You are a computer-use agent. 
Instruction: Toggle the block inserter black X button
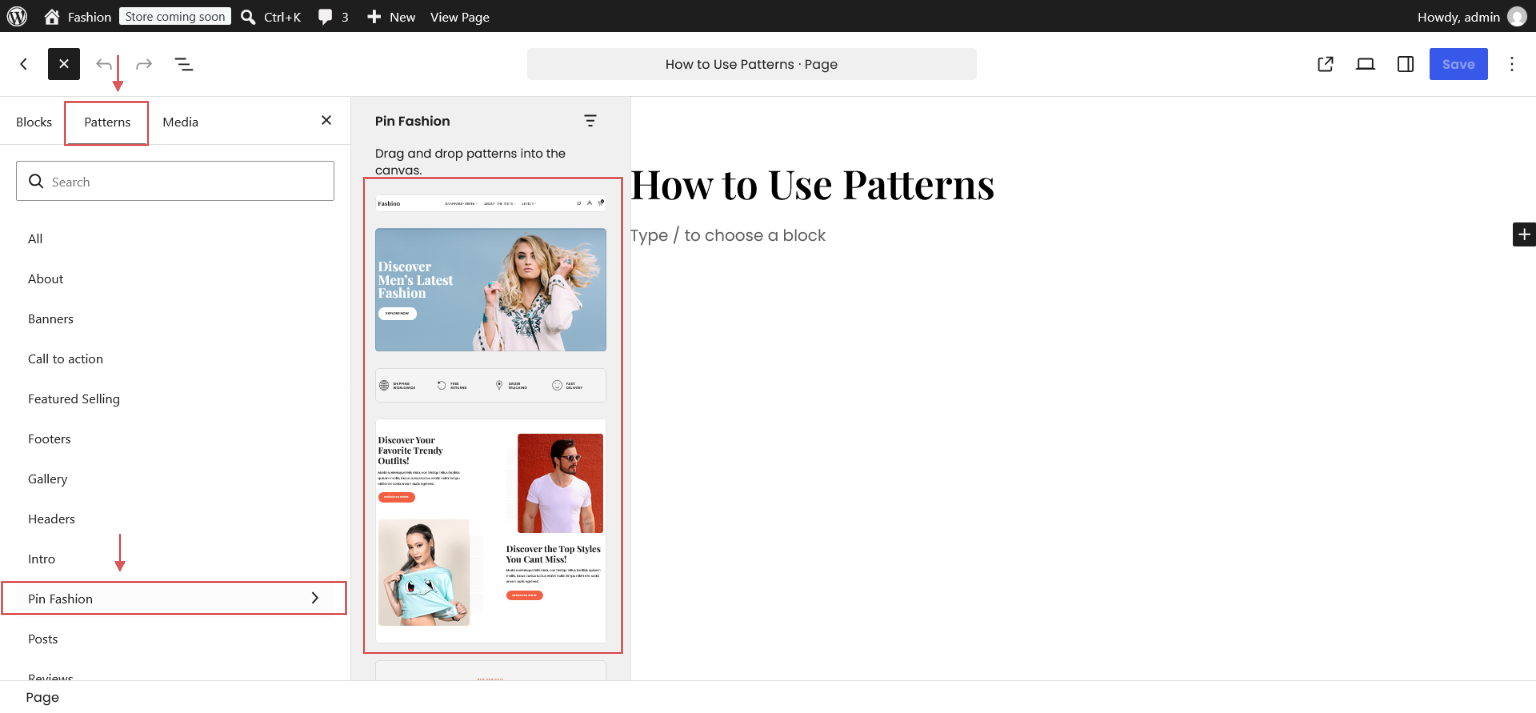click(64, 64)
